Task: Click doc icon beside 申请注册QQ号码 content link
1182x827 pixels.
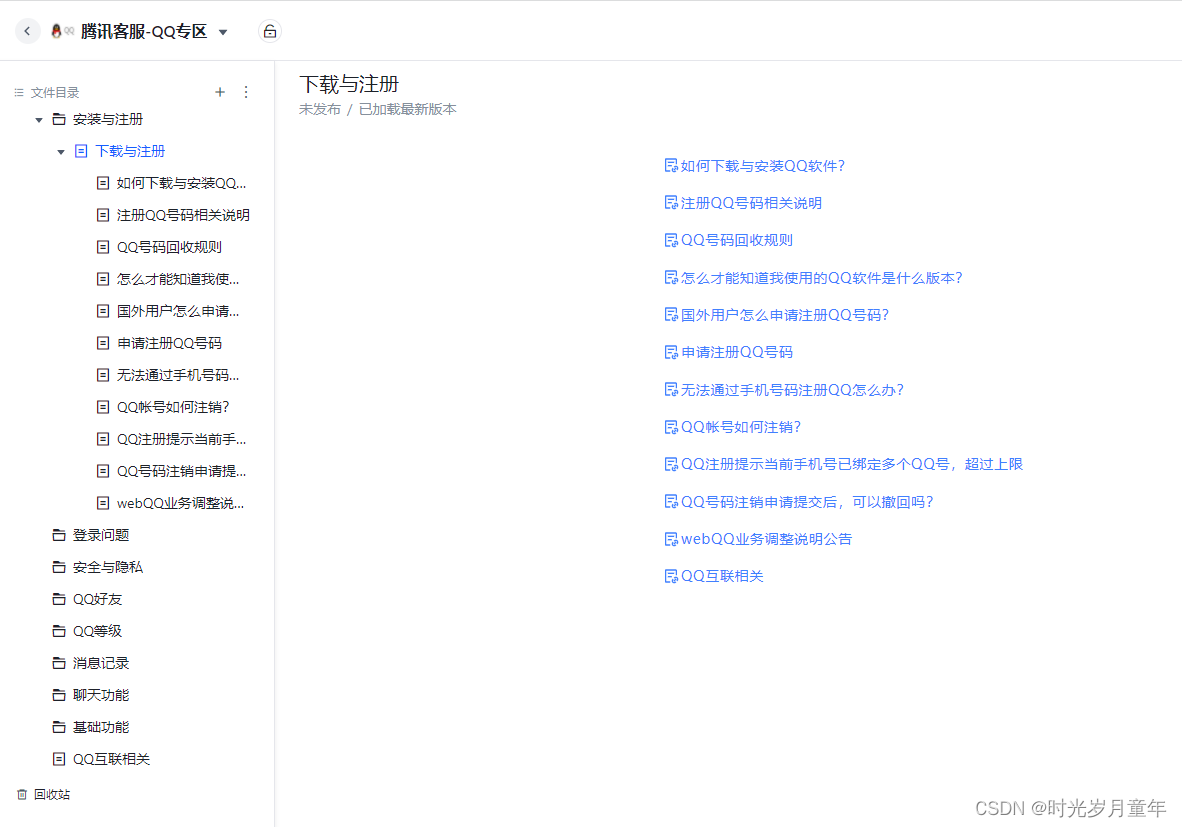Action: pyautogui.click(x=671, y=352)
